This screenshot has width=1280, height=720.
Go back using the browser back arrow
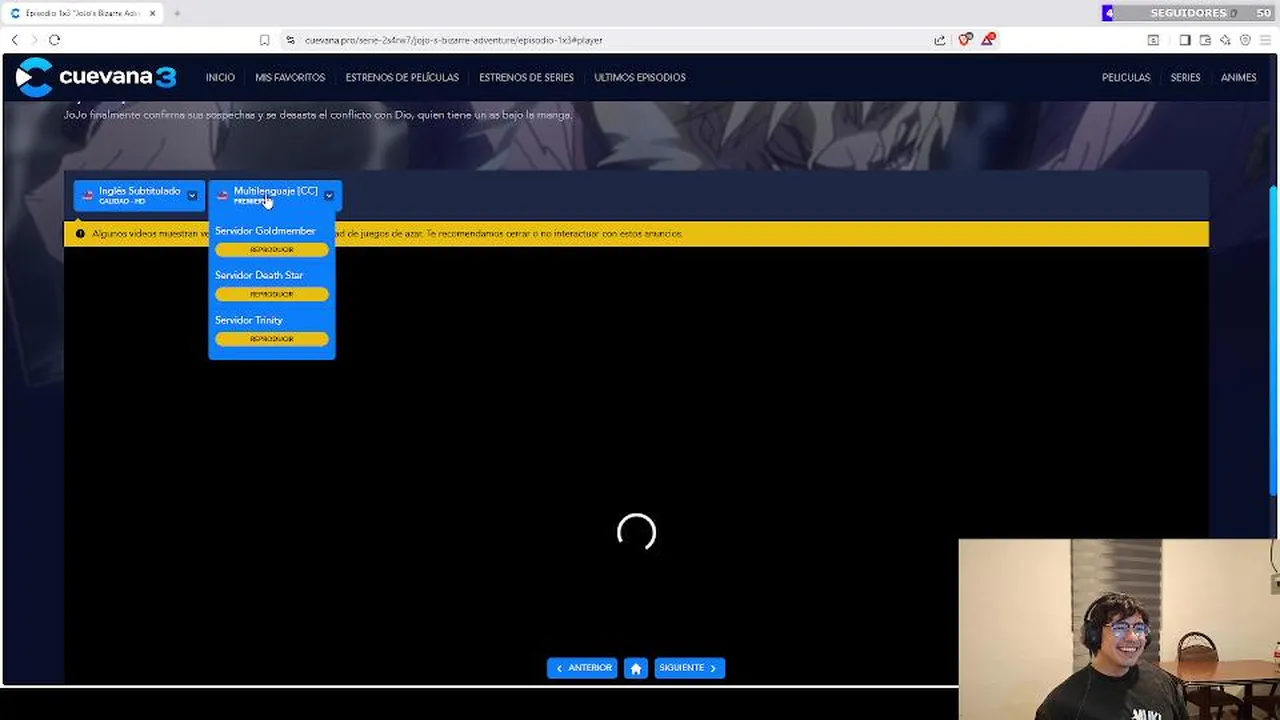coord(15,40)
